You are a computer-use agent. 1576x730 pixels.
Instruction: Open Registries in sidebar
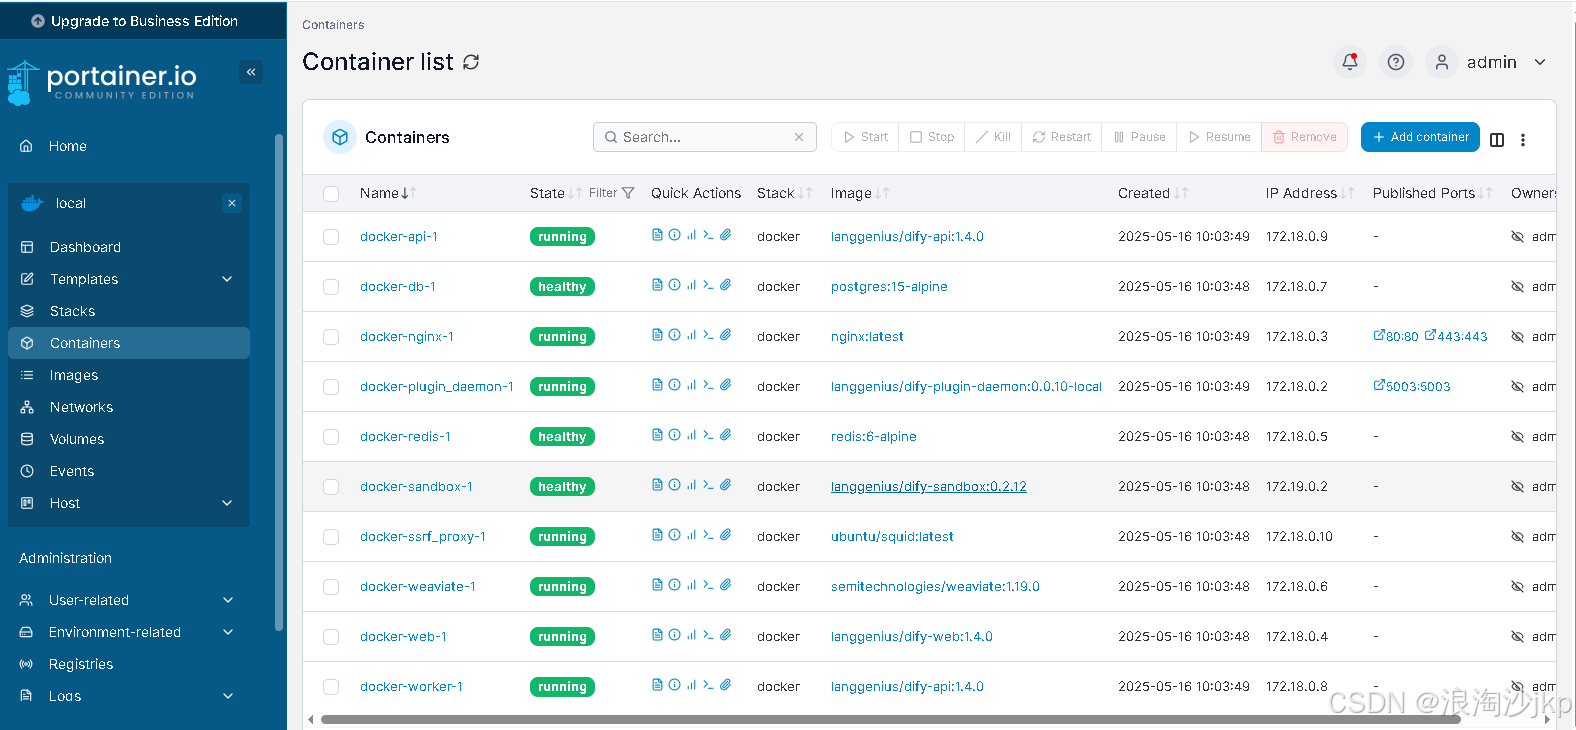coord(81,664)
